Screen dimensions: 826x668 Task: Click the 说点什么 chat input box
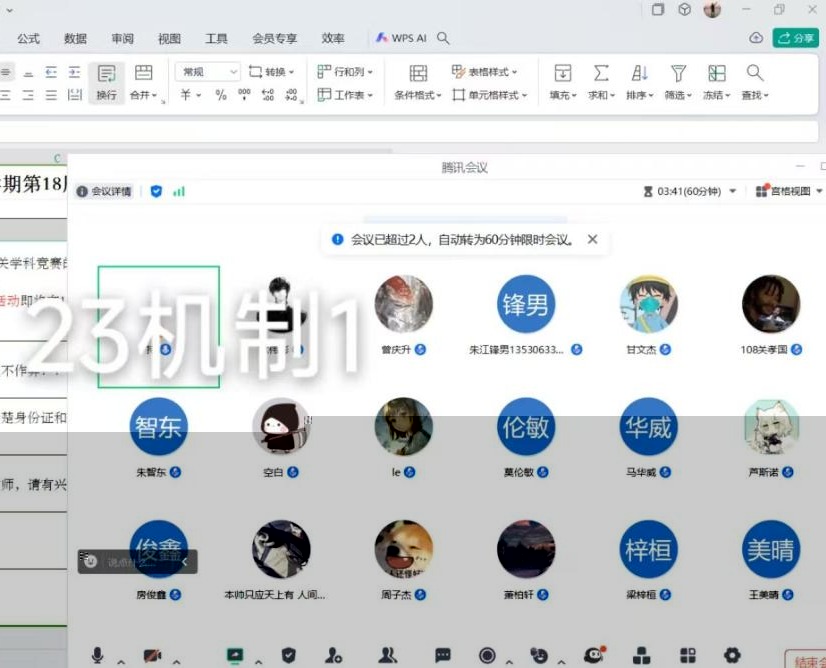pos(131,562)
